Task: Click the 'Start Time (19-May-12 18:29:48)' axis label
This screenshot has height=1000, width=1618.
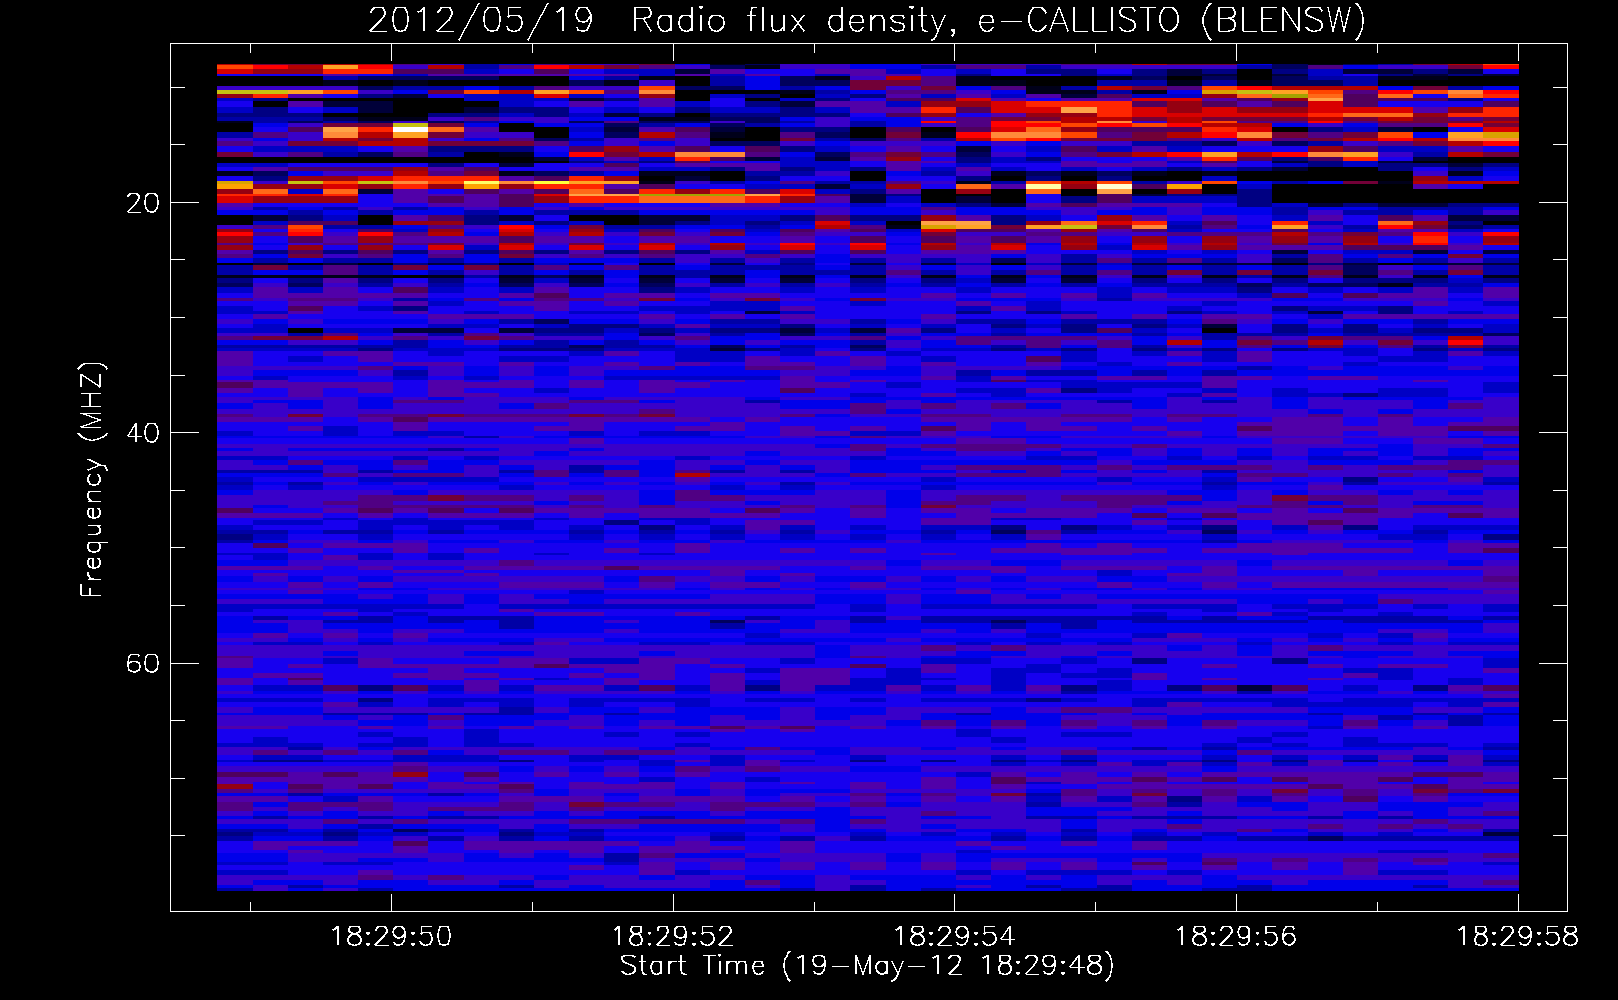Action: [x=867, y=966]
